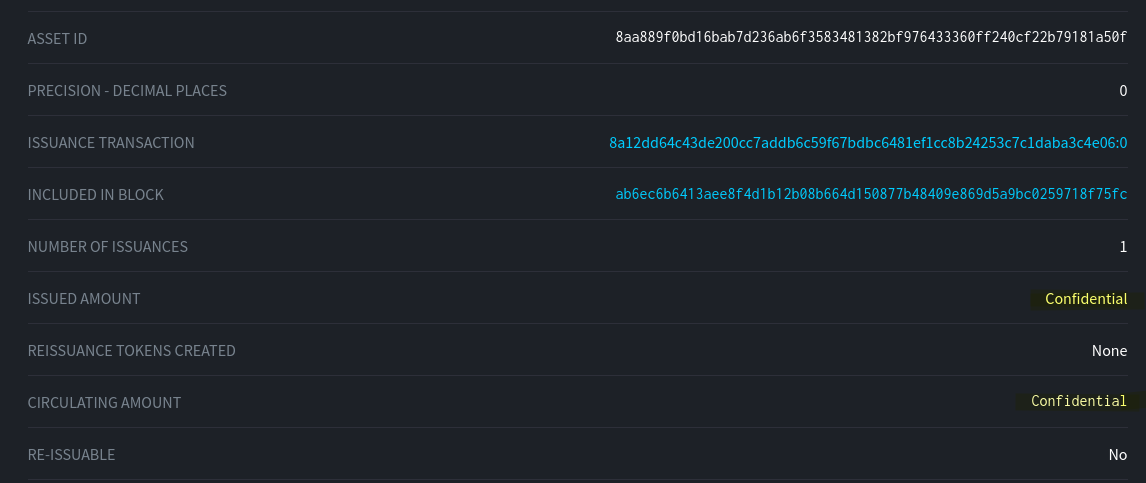Select the INCLUDED IN BLOCK label
The image size is (1146, 483).
(x=95, y=195)
